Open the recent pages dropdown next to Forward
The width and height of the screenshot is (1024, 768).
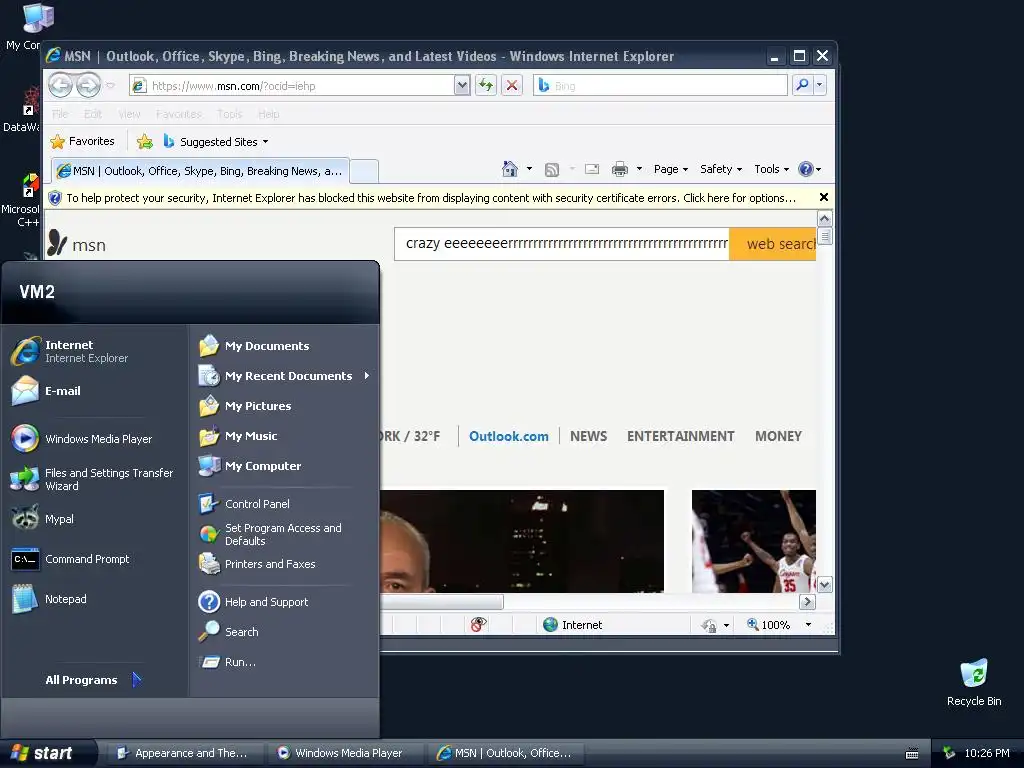point(110,86)
